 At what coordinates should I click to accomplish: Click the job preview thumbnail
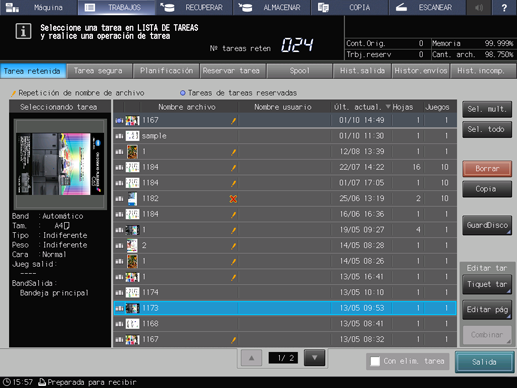click(60, 164)
